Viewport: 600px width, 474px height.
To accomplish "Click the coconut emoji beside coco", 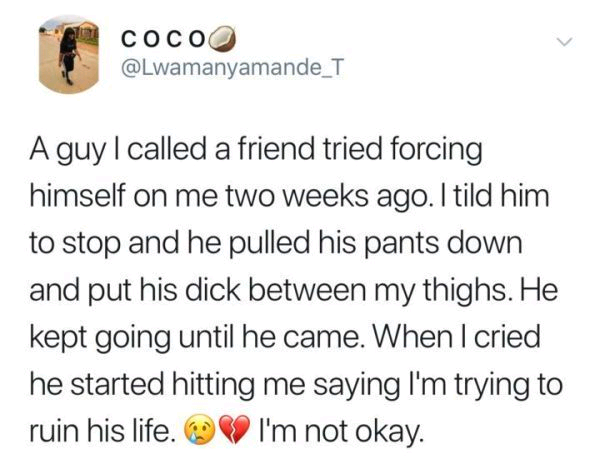I will point(224,39).
